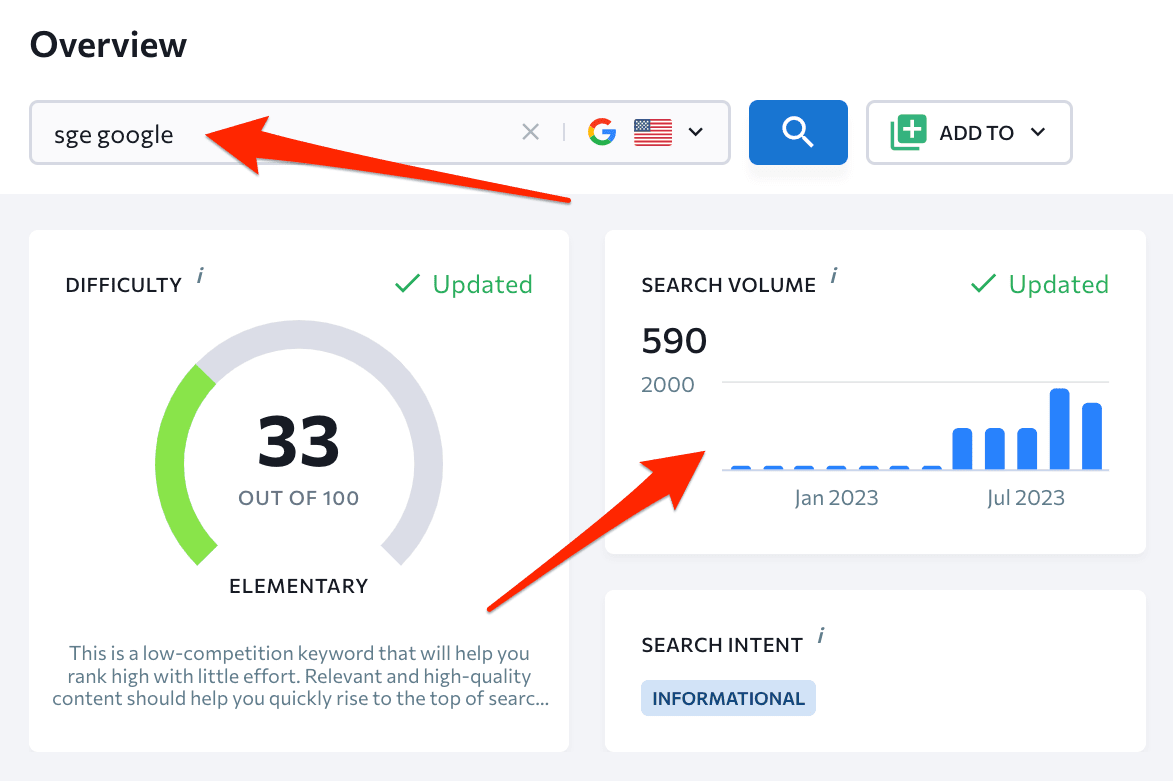Screen dimensions: 1173x781
Task: Click the tallest bar in the search volume chart
Action: 1059,429
